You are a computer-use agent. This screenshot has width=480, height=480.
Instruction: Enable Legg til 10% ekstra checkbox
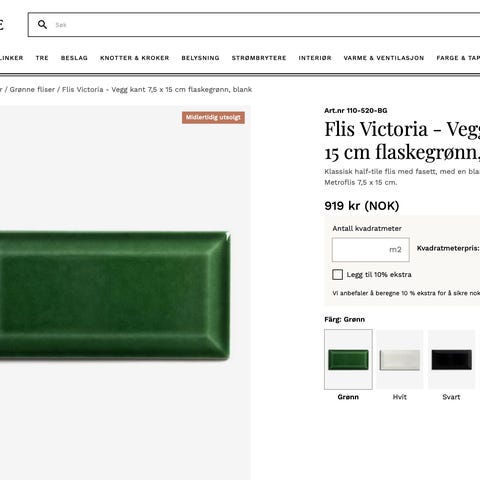coord(337,275)
